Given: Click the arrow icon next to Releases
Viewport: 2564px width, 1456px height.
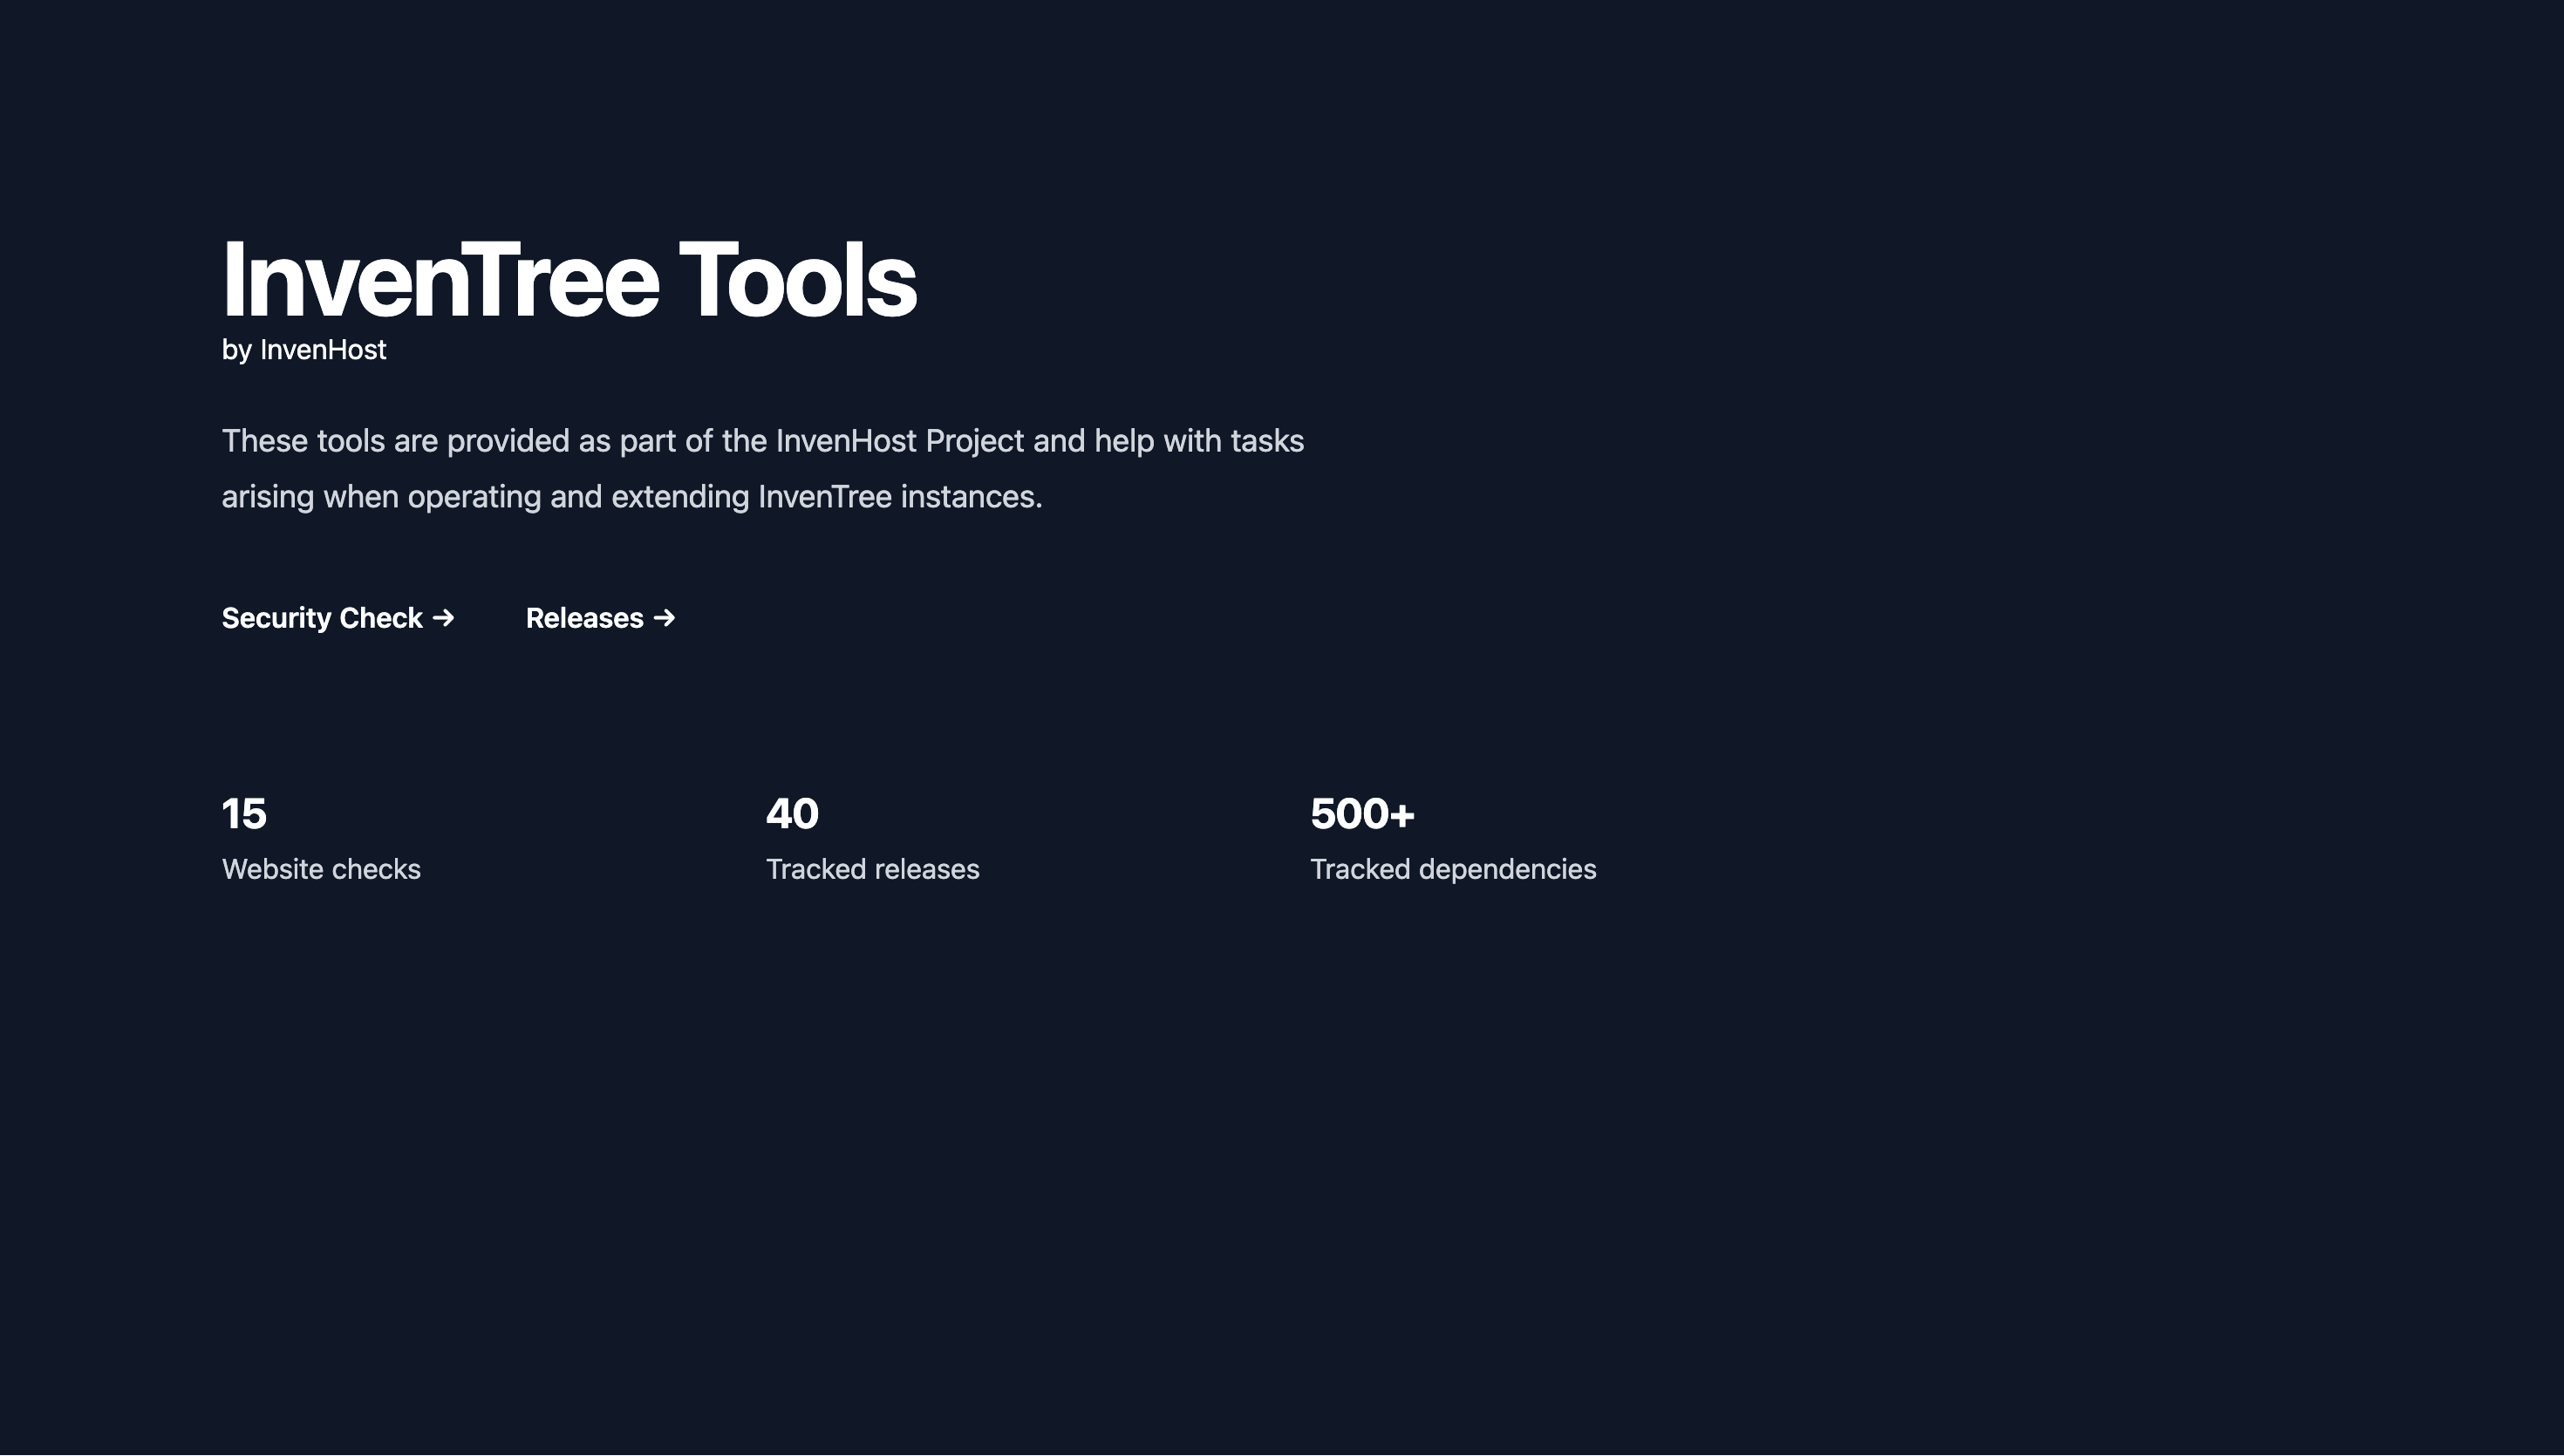Looking at the screenshot, I should click(x=662, y=618).
